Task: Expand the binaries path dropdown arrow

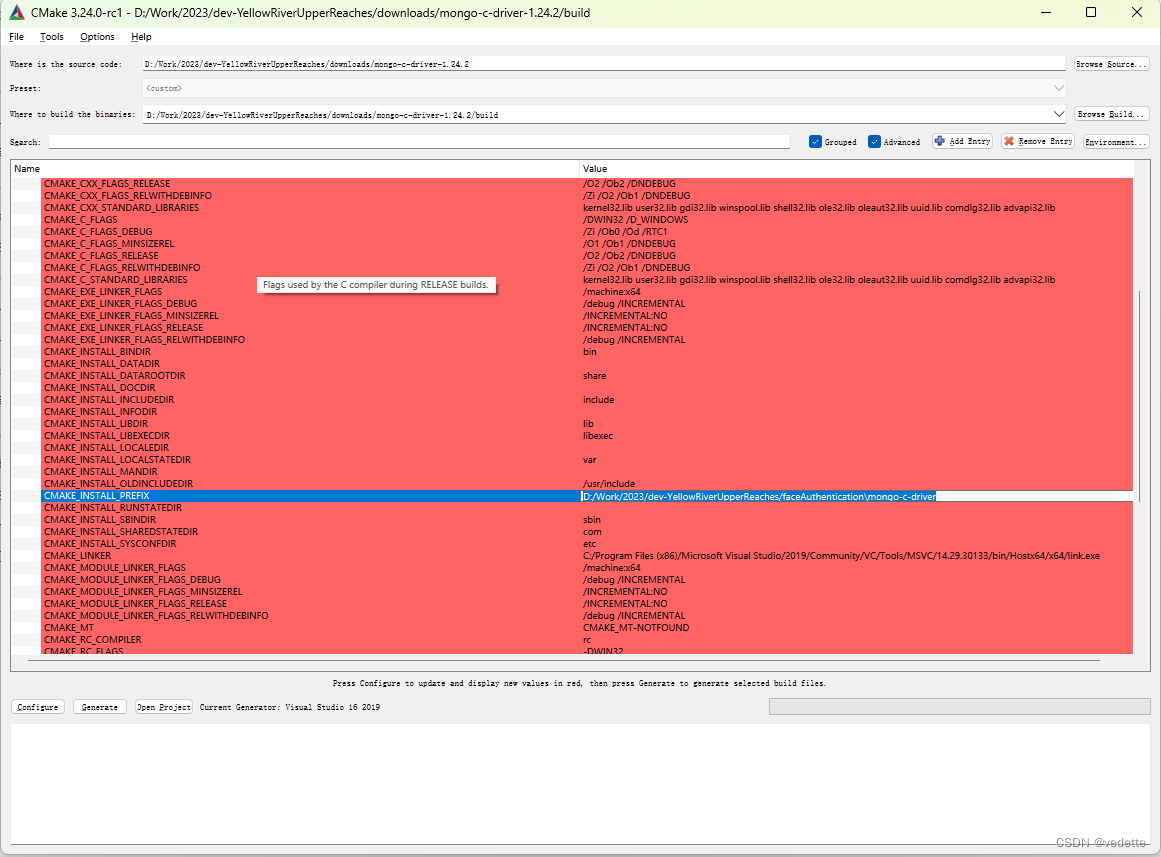Action: [1058, 113]
